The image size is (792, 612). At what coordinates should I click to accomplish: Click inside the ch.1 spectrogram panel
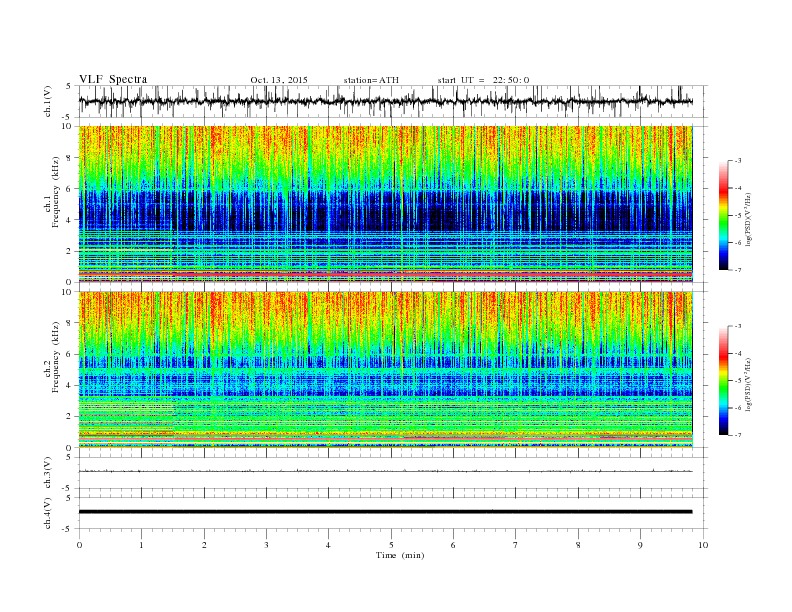coord(385,204)
